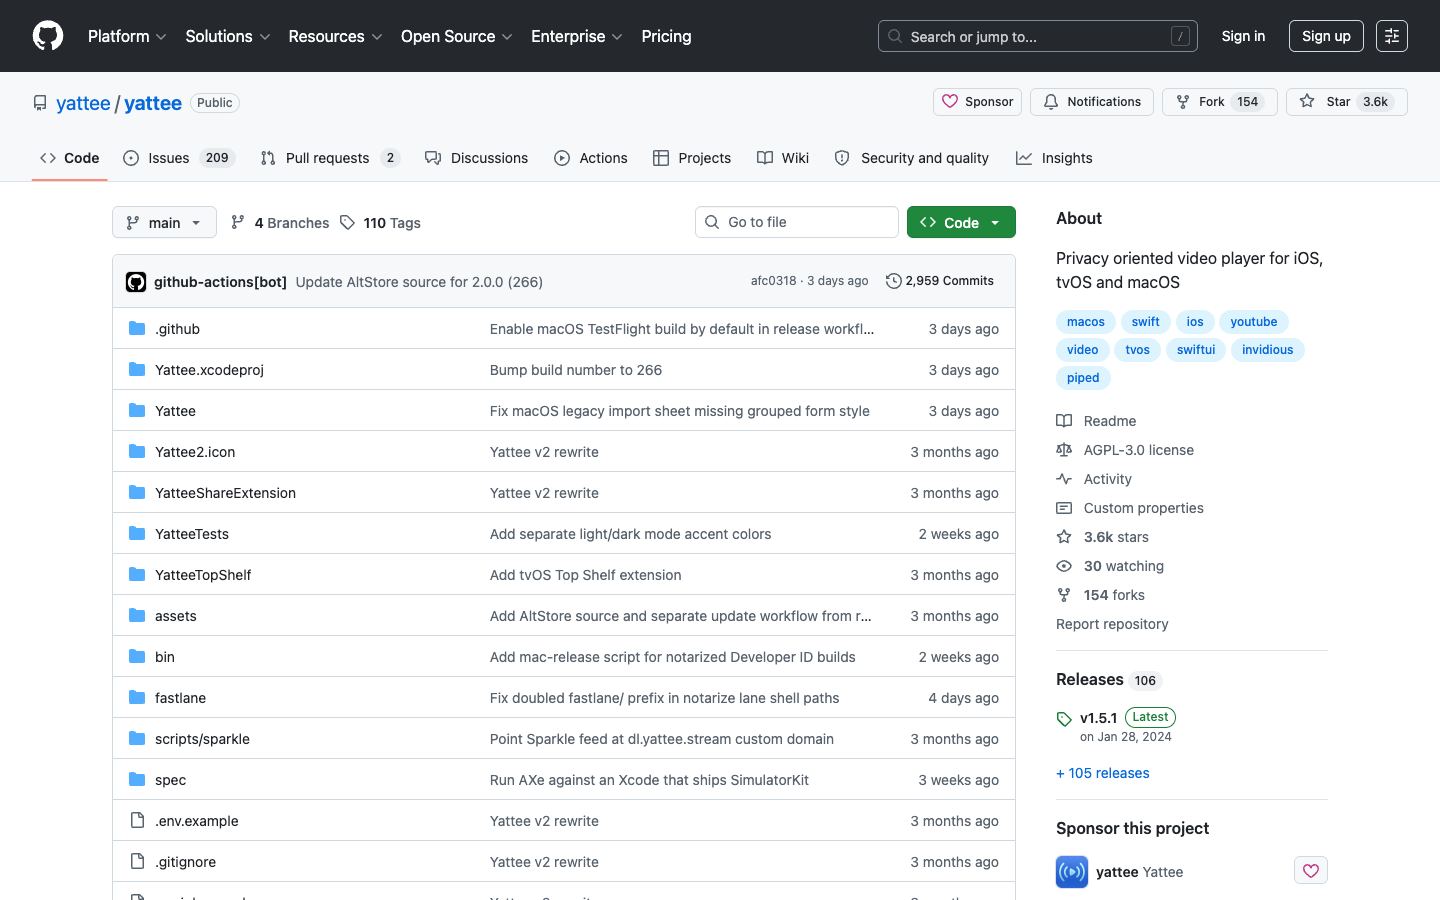Select the swiftui topic tag
Screen dimensions: 1440x900
pyautogui.click(x=1196, y=350)
